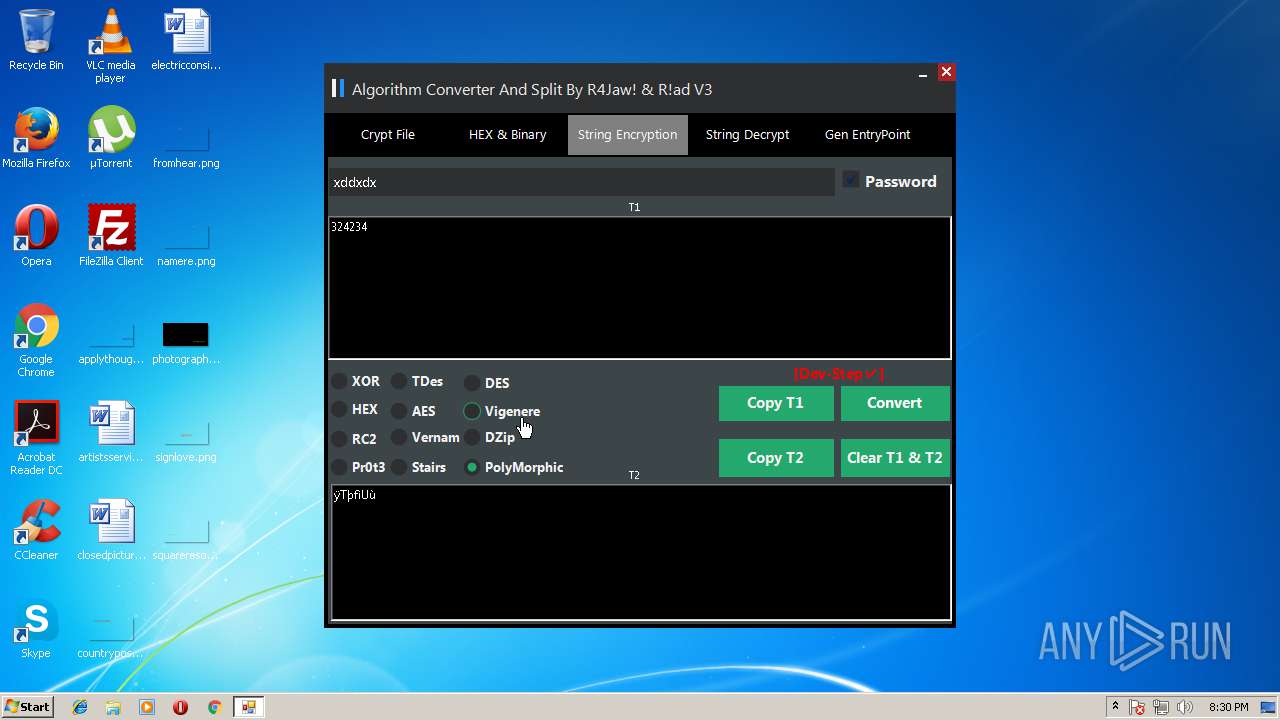Switch to the HEX & Binary tab
The height and width of the screenshot is (720, 1280).
(x=508, y=134)
